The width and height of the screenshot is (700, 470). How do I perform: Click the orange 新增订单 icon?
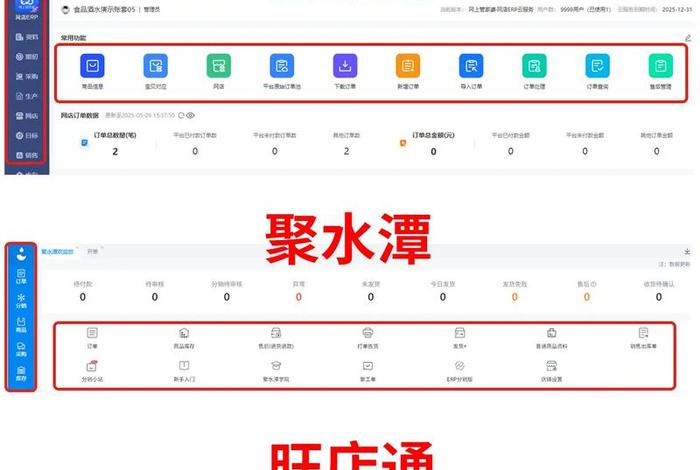408,66
